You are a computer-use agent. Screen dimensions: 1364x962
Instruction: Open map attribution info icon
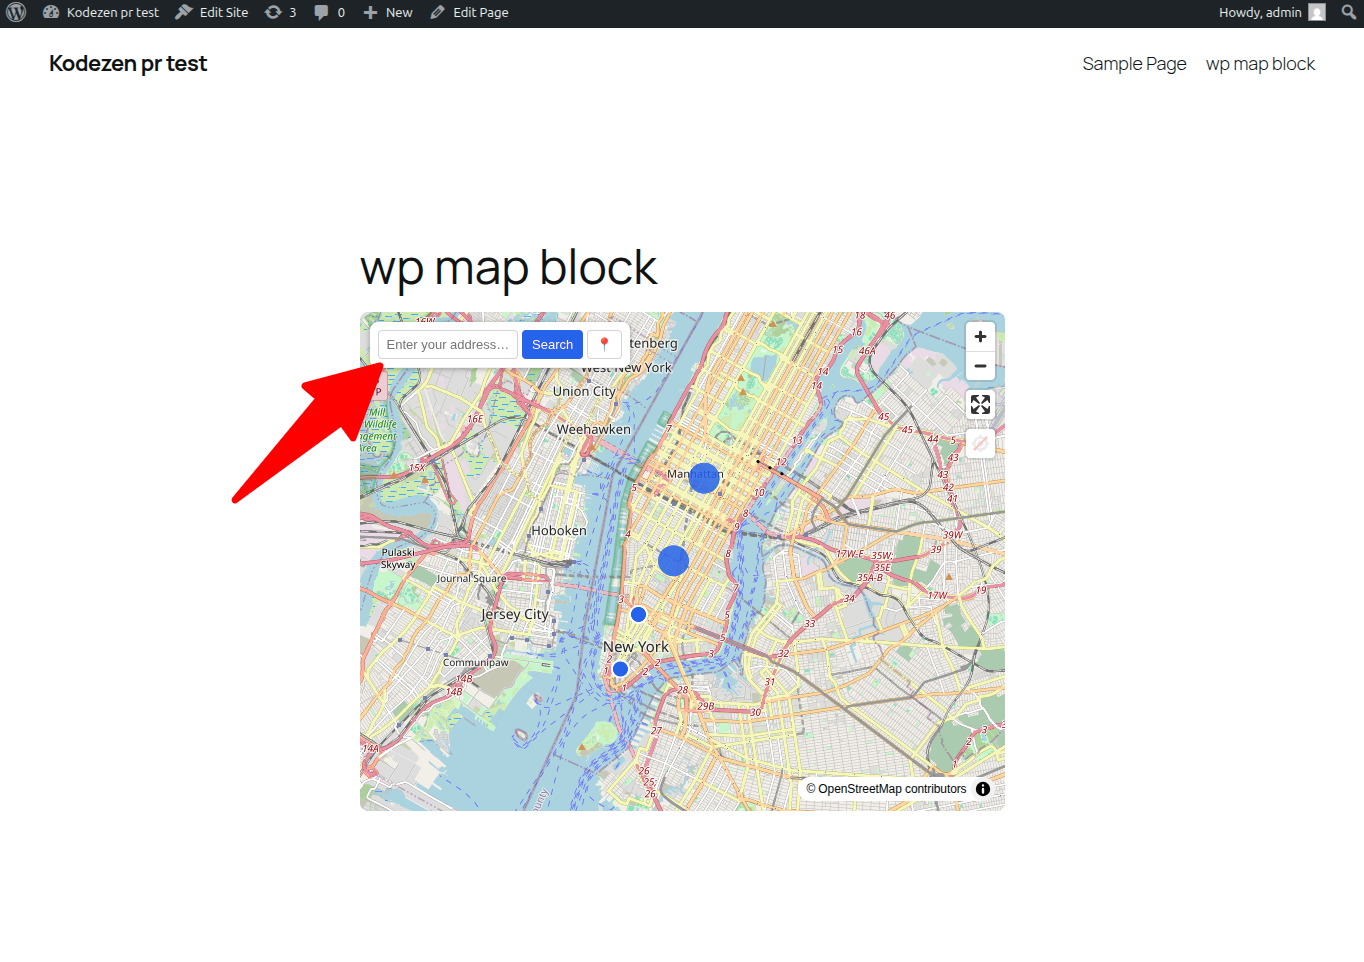(983, 789)
